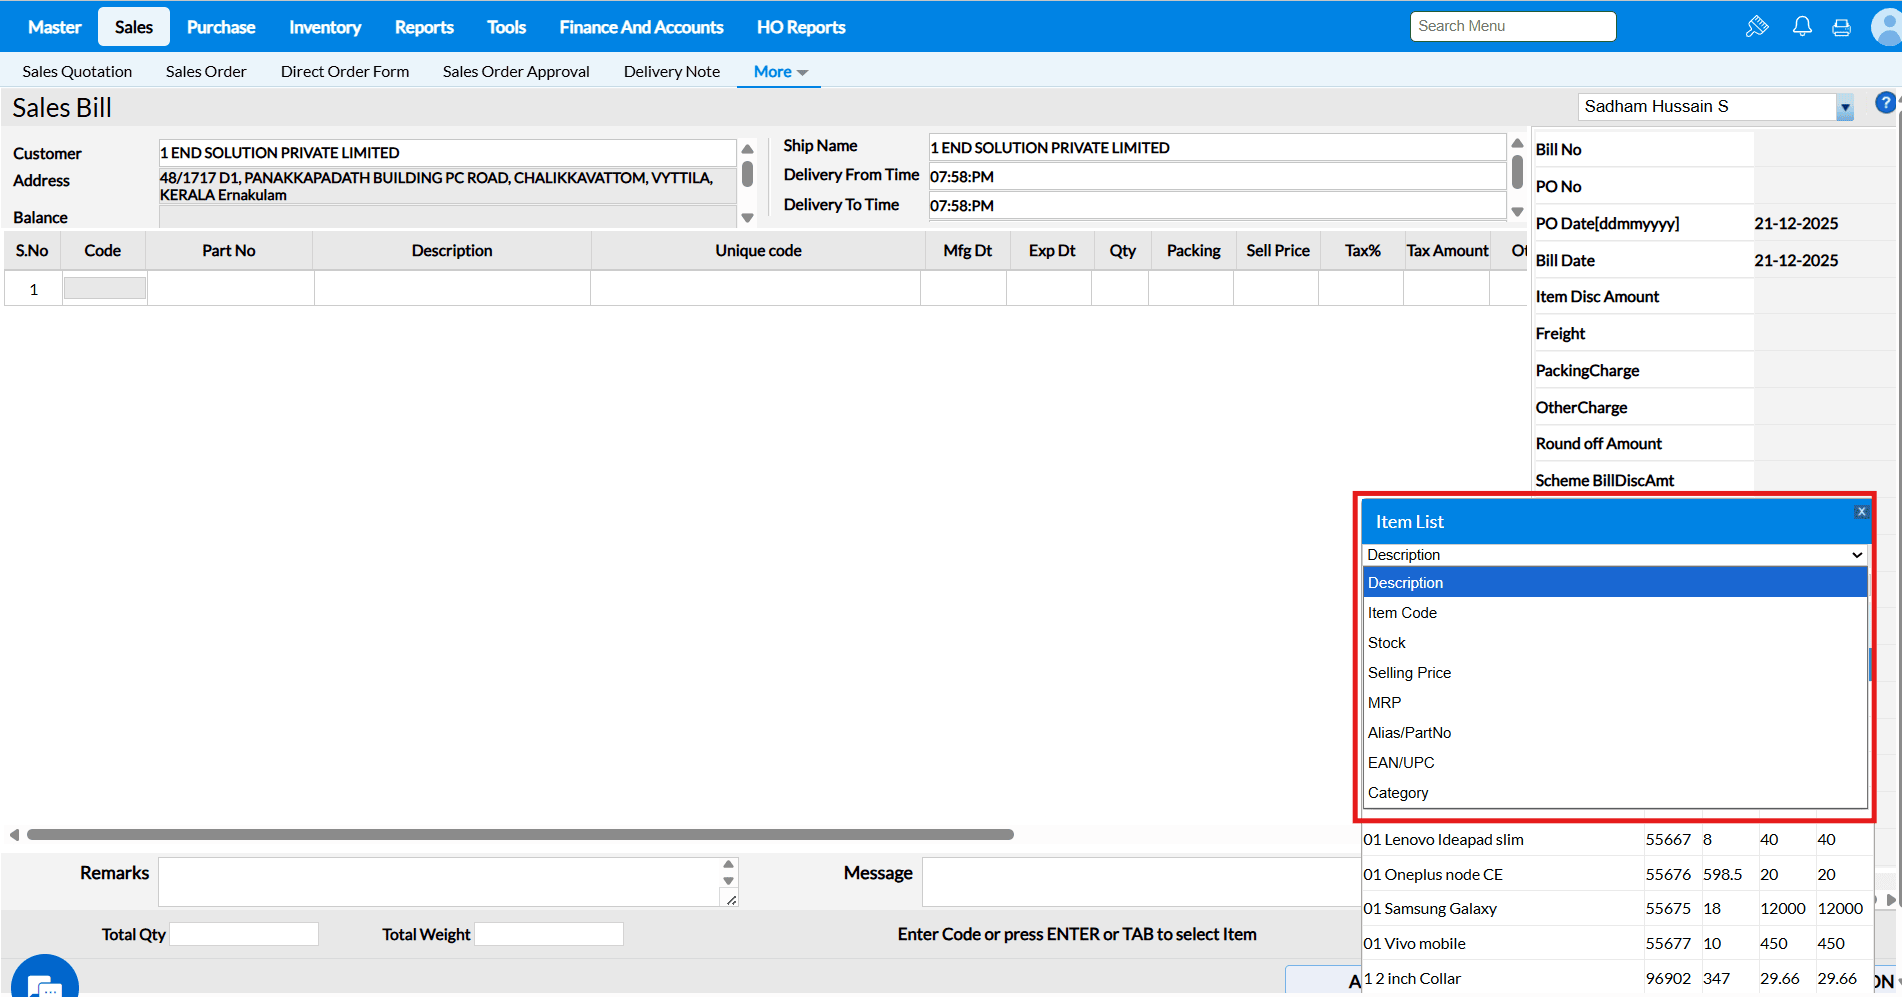Image resolution: width=1902 pixels, height=997 pixels.
Task: Select Item Code in the Item List dropdown
Action: pyautogui.click(x=1402, y=613)
